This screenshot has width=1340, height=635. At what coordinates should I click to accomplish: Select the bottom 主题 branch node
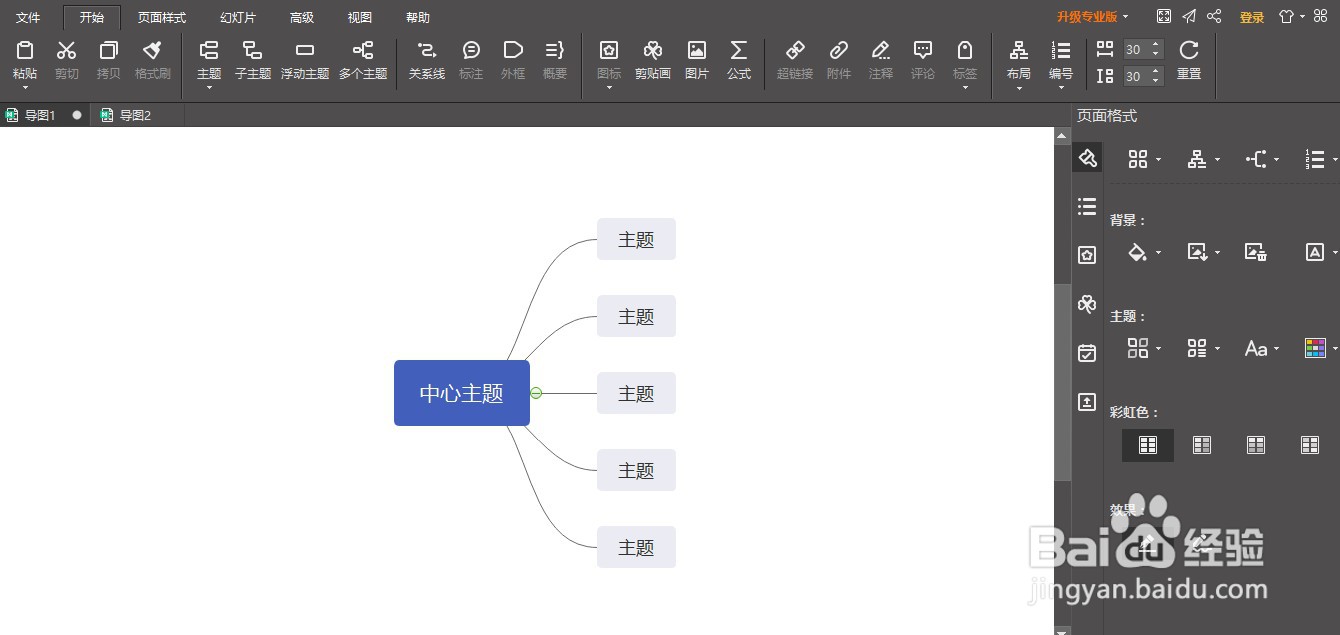[x=636, y=547]
